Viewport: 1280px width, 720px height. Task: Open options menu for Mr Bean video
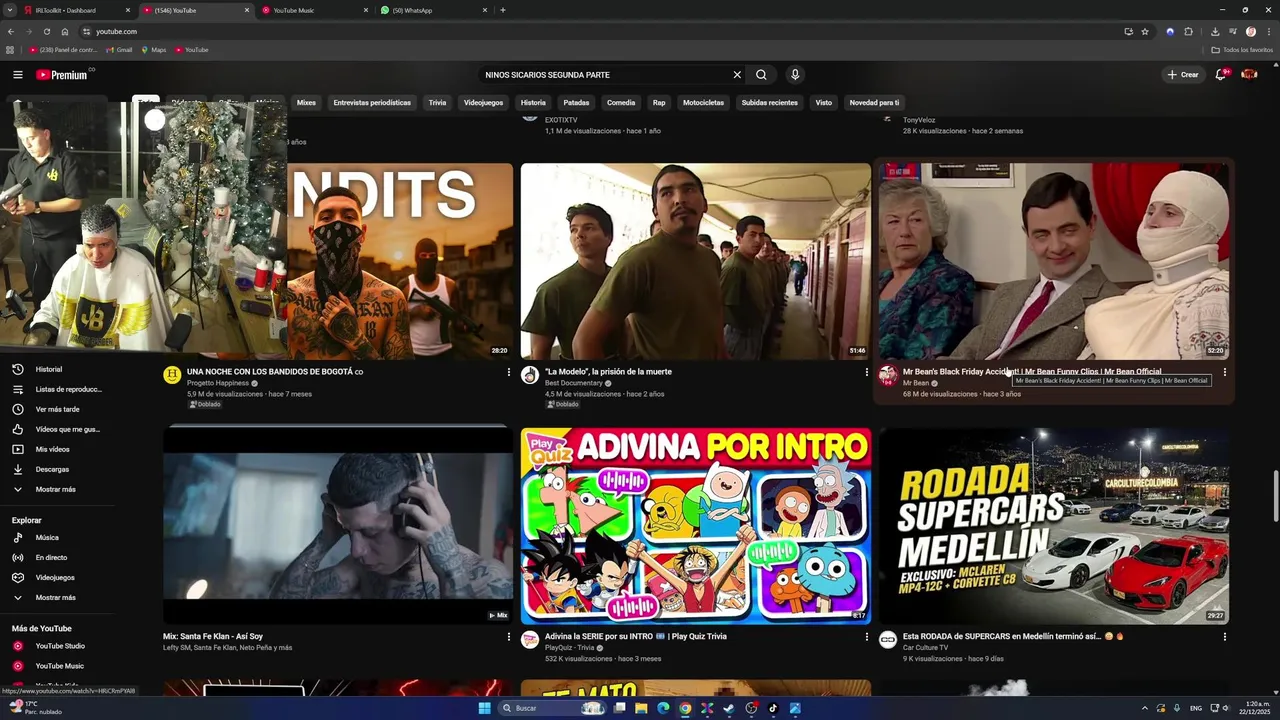1224,372
